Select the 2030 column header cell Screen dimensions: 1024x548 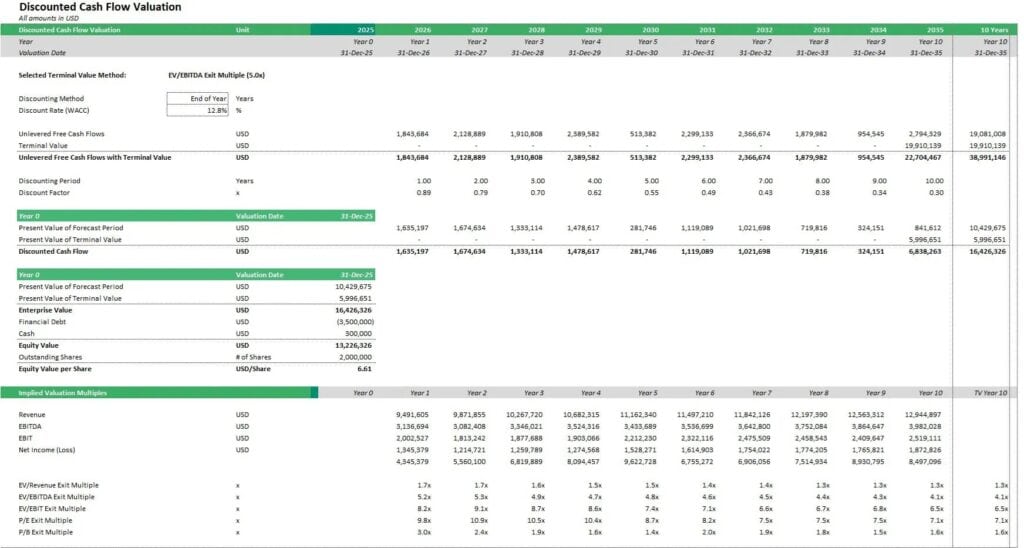[x=650, y=30]
